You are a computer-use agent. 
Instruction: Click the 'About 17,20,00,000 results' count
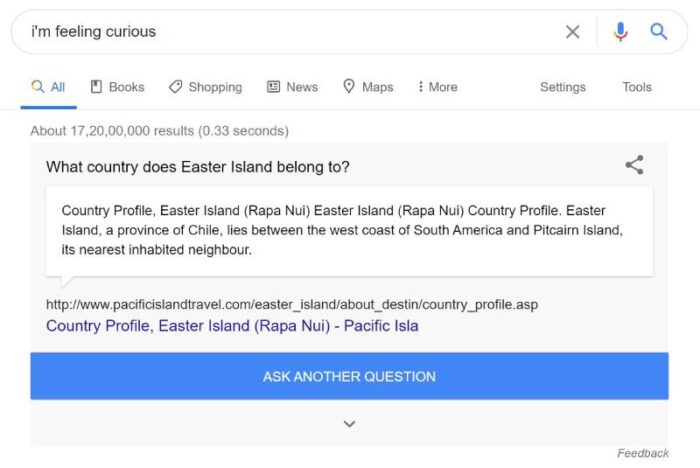point(159,131)
